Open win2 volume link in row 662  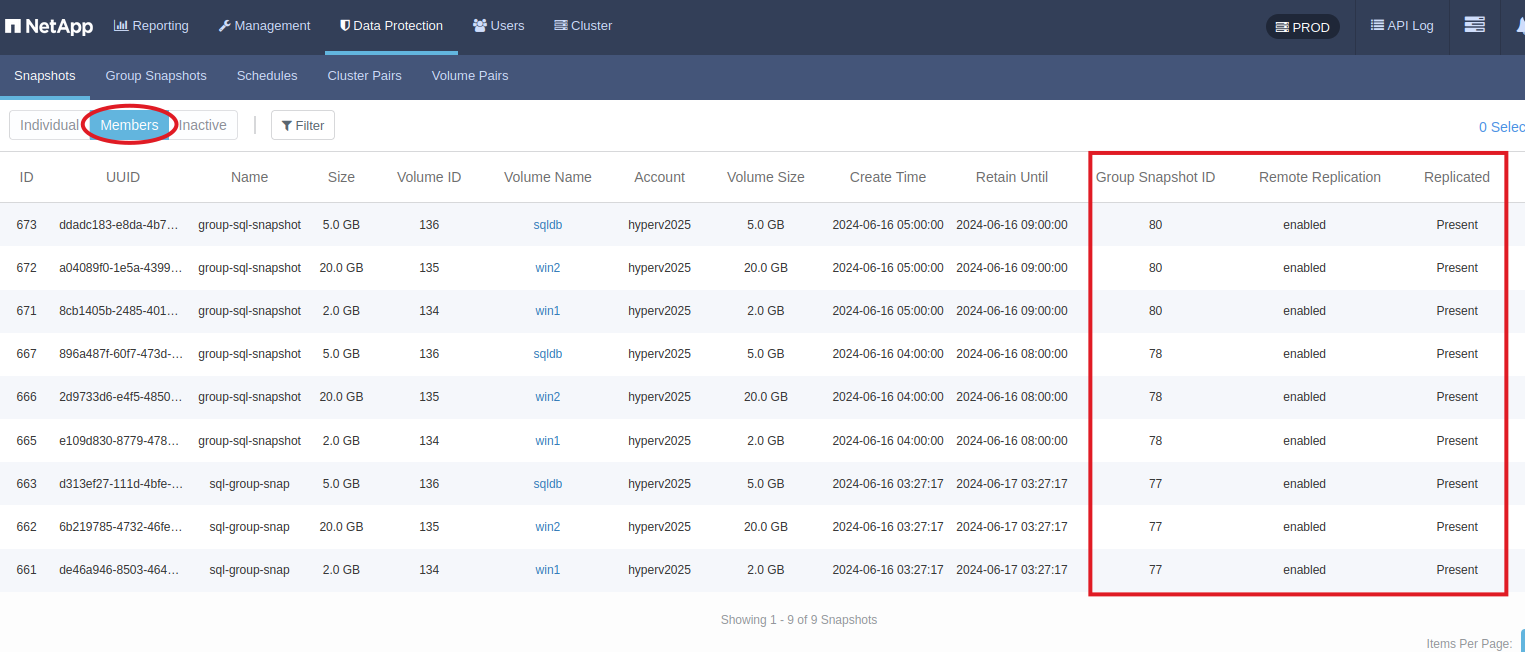[548, 527]
